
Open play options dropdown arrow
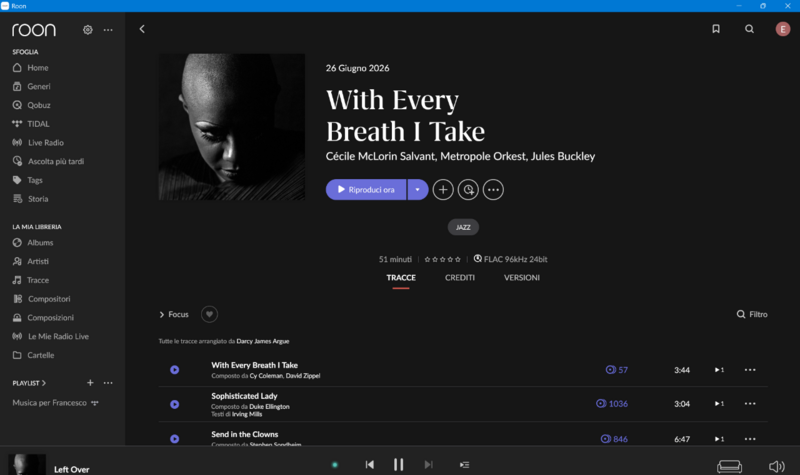(418, 189)
